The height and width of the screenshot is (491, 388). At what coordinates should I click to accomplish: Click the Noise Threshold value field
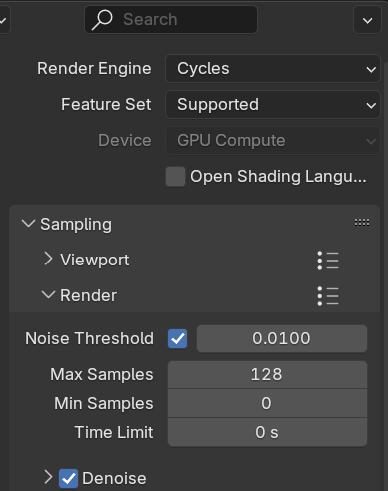point(282,339)
